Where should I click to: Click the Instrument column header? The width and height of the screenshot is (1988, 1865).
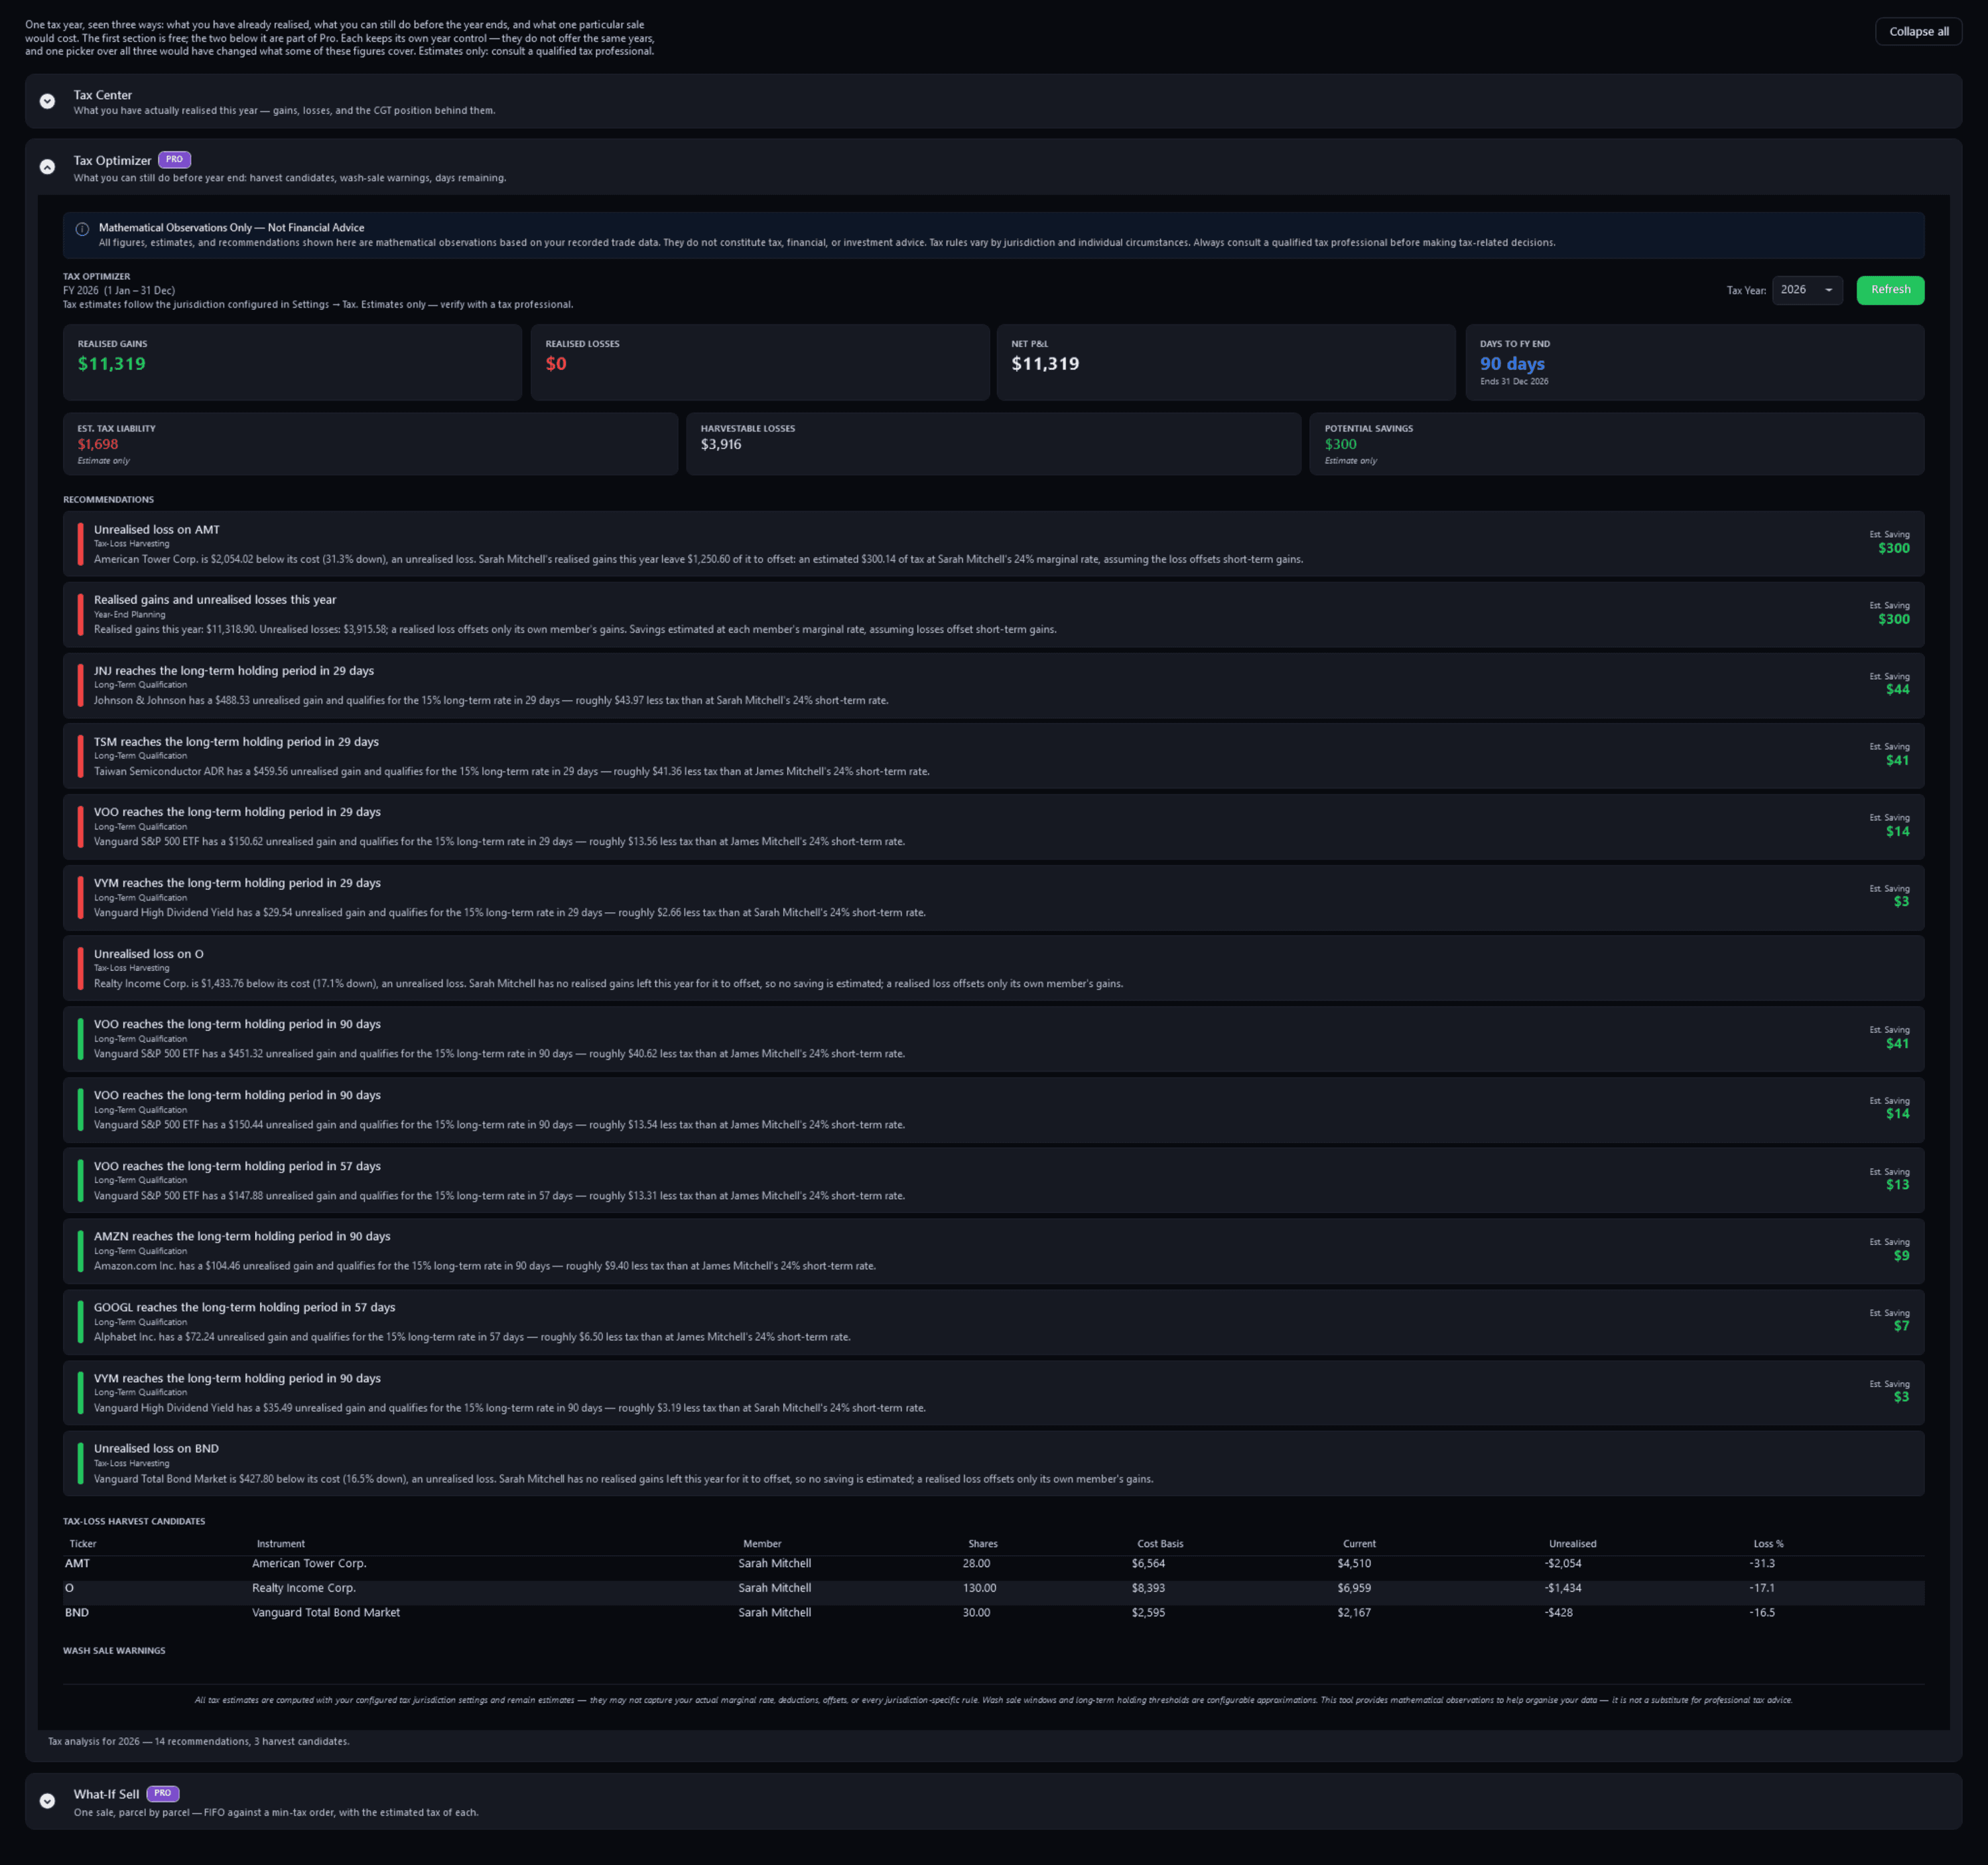[280, 1543]
